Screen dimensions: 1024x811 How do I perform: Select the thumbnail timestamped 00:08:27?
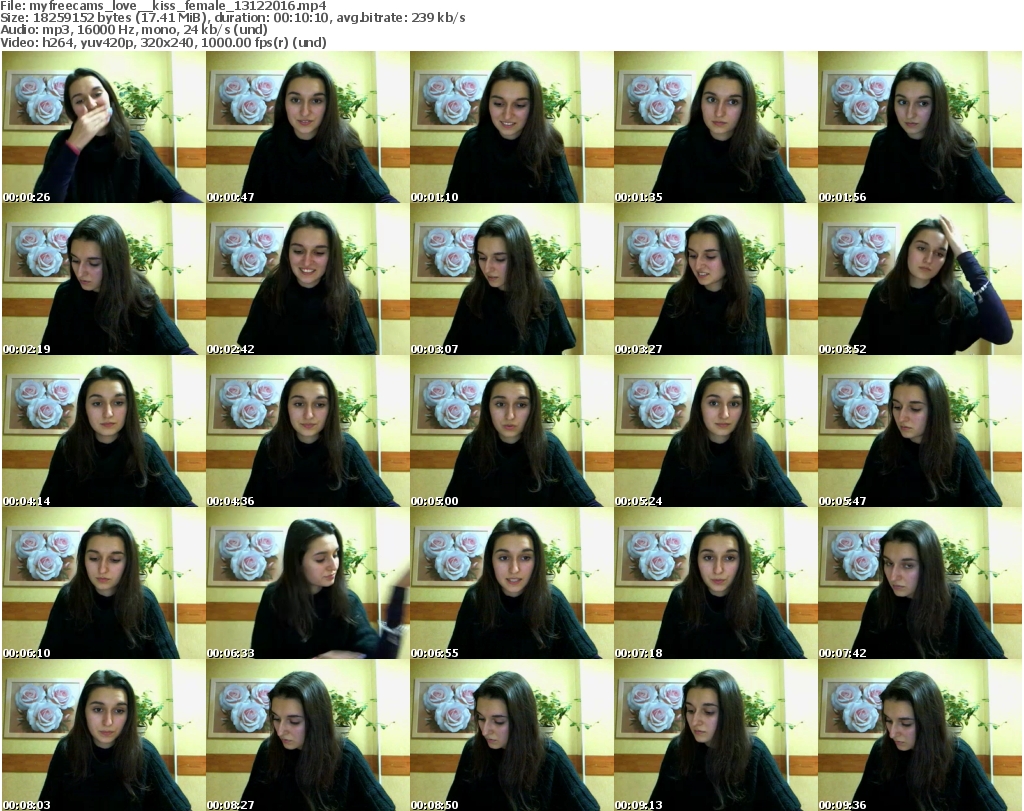click(308, 736)
